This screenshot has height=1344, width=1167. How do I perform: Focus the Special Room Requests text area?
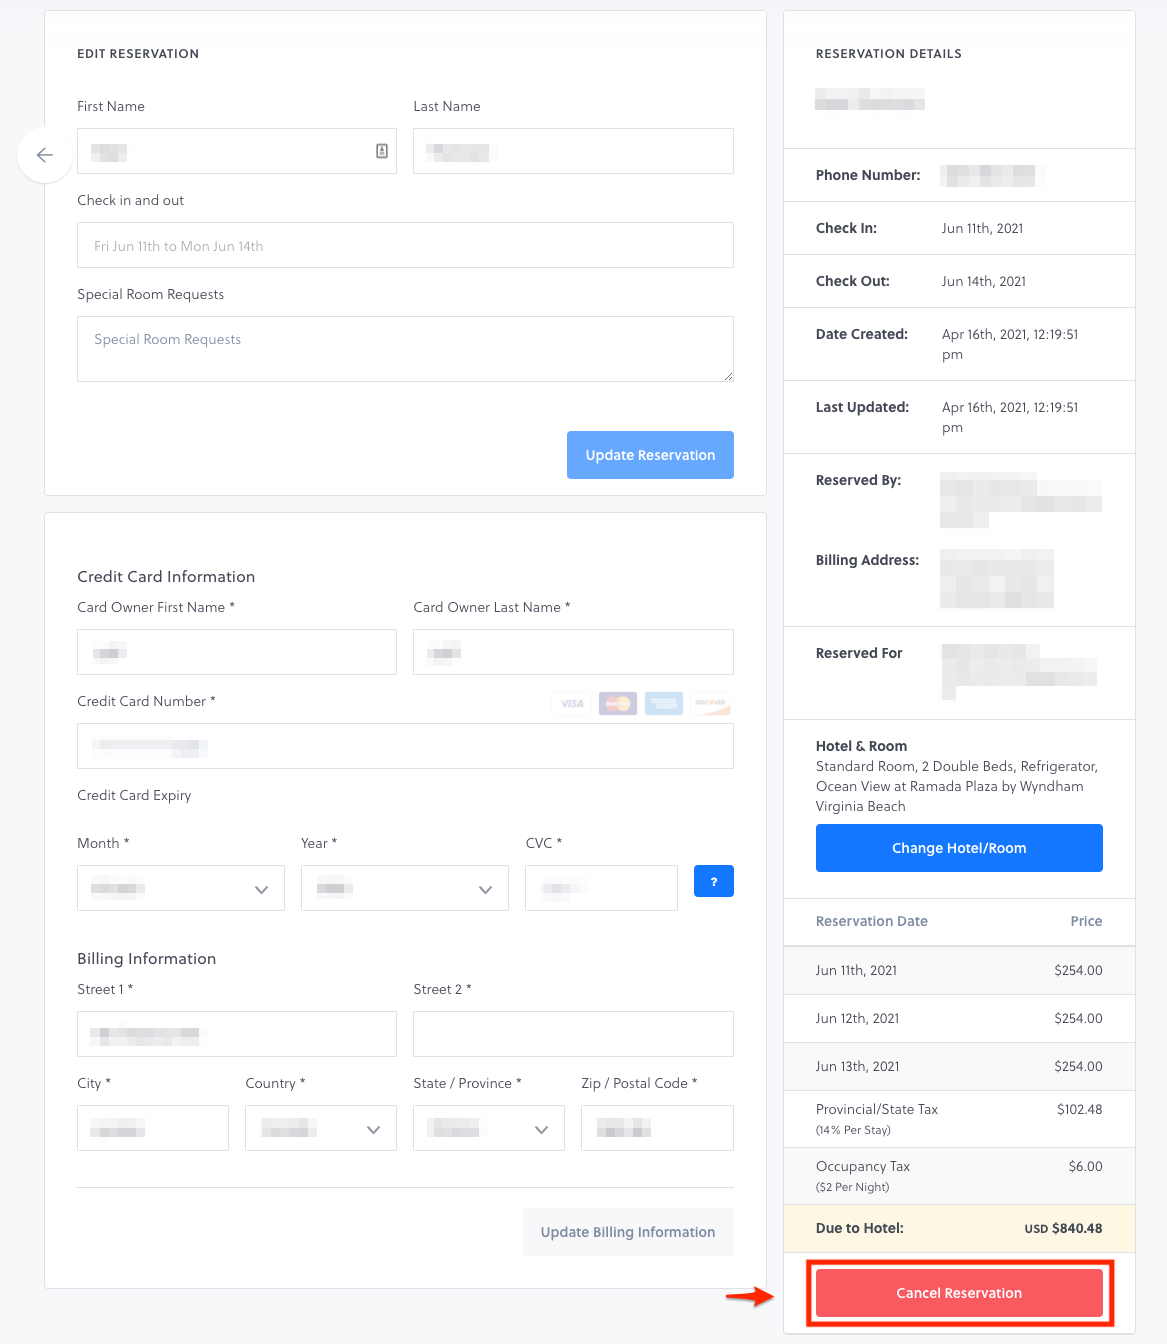coord(405,349)
